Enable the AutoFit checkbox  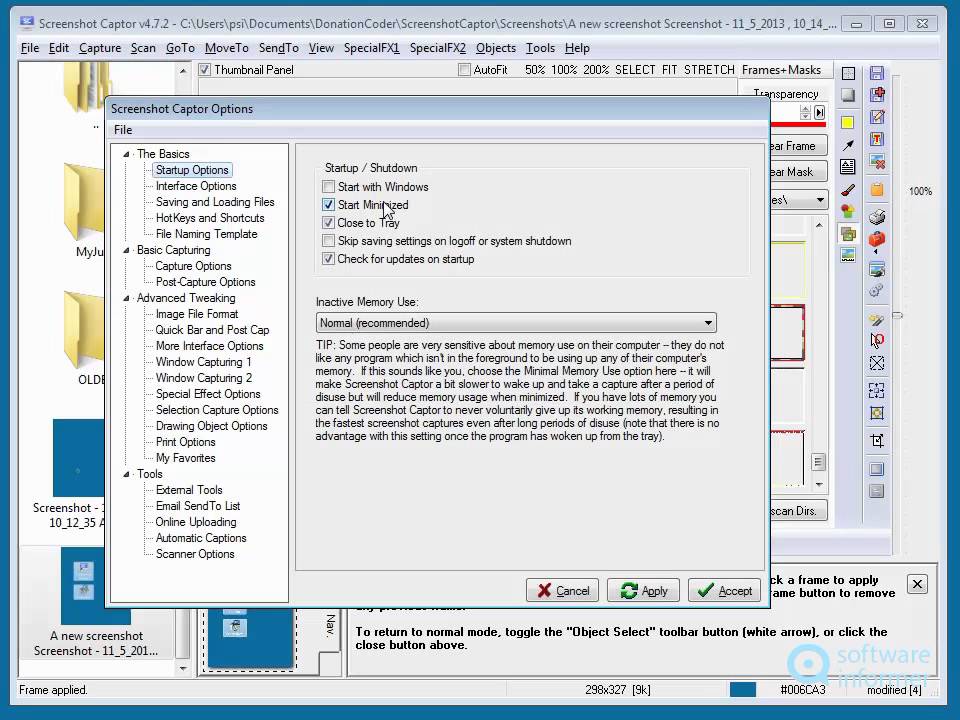point(465,70)
